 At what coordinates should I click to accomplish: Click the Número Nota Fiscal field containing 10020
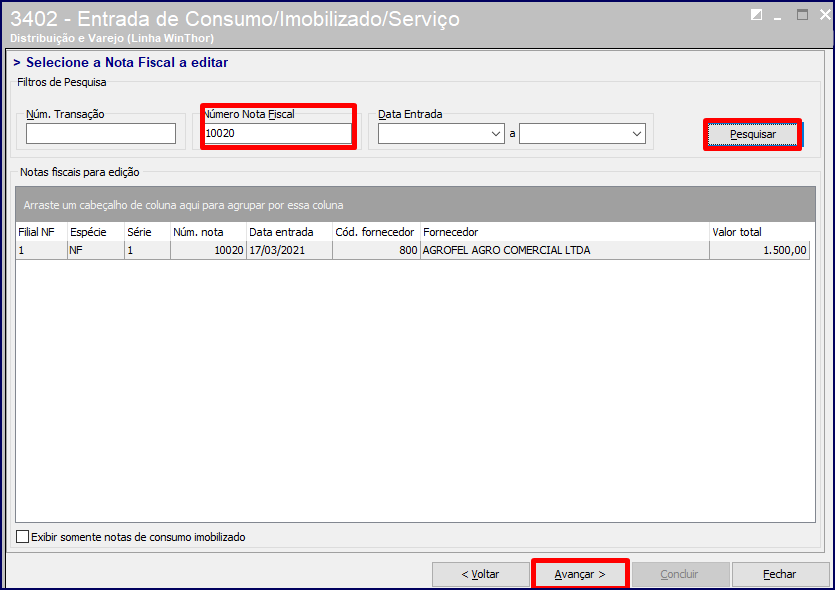(278, 134)
